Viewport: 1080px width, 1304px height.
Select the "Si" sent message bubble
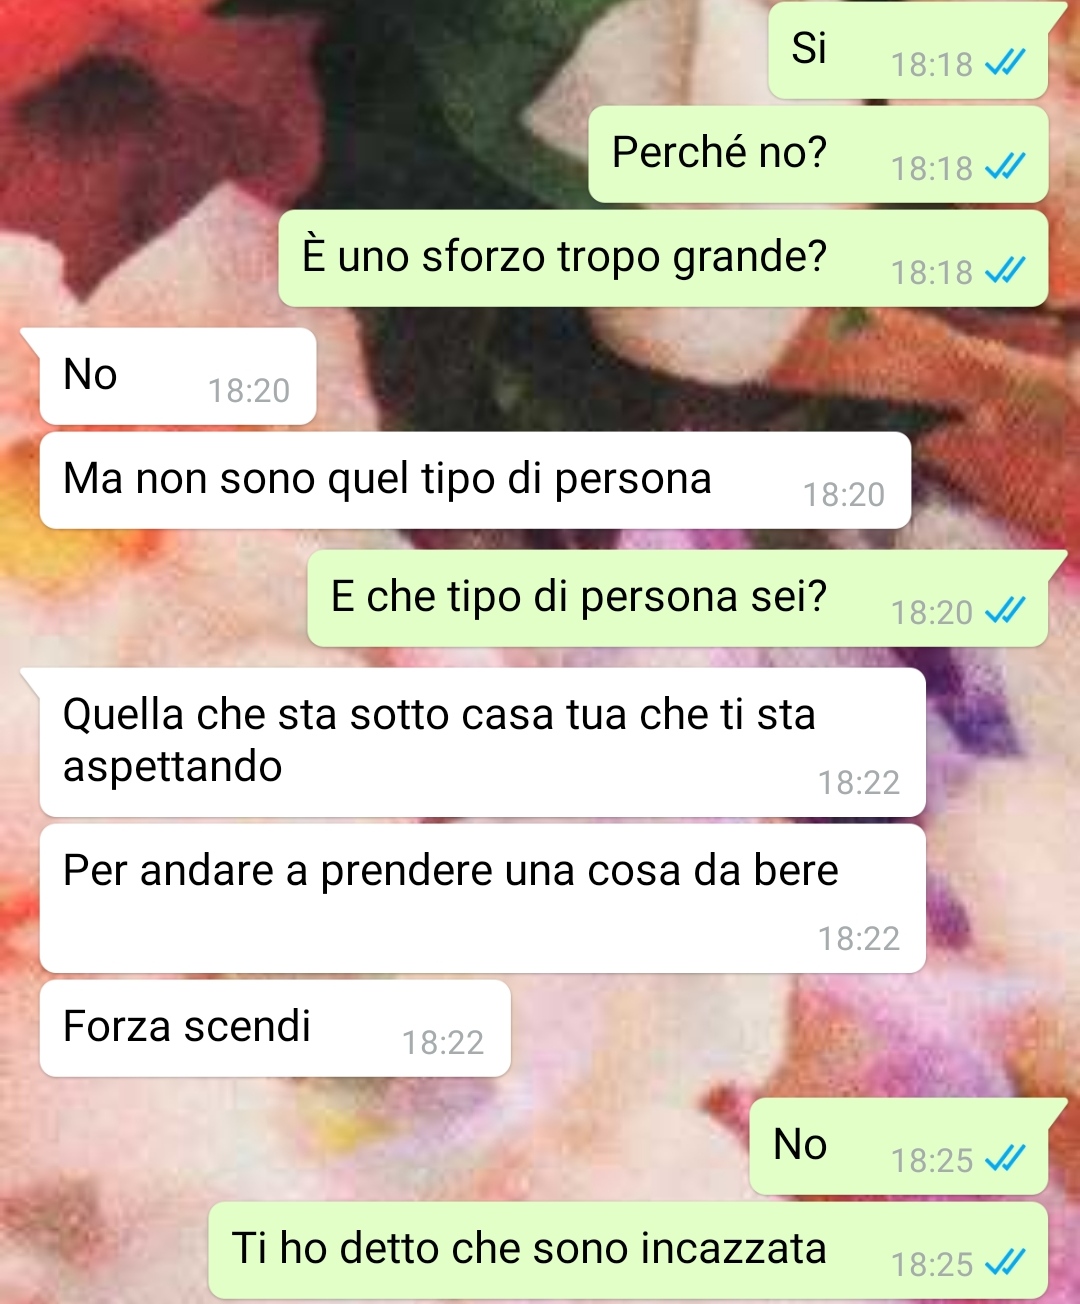[x=908, y=50]
